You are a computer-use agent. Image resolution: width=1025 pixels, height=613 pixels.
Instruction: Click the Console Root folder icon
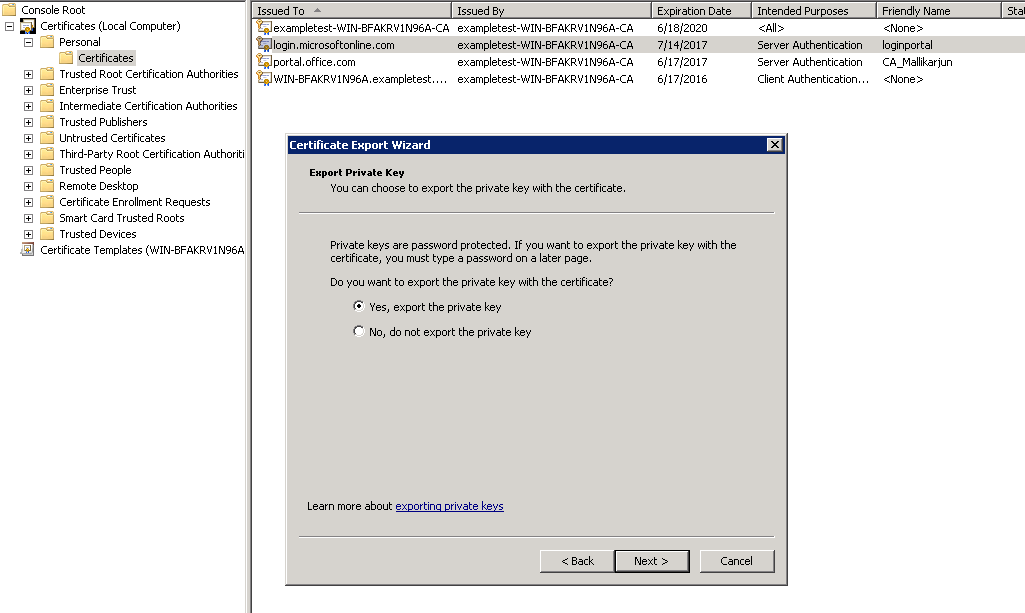[9, 10]
